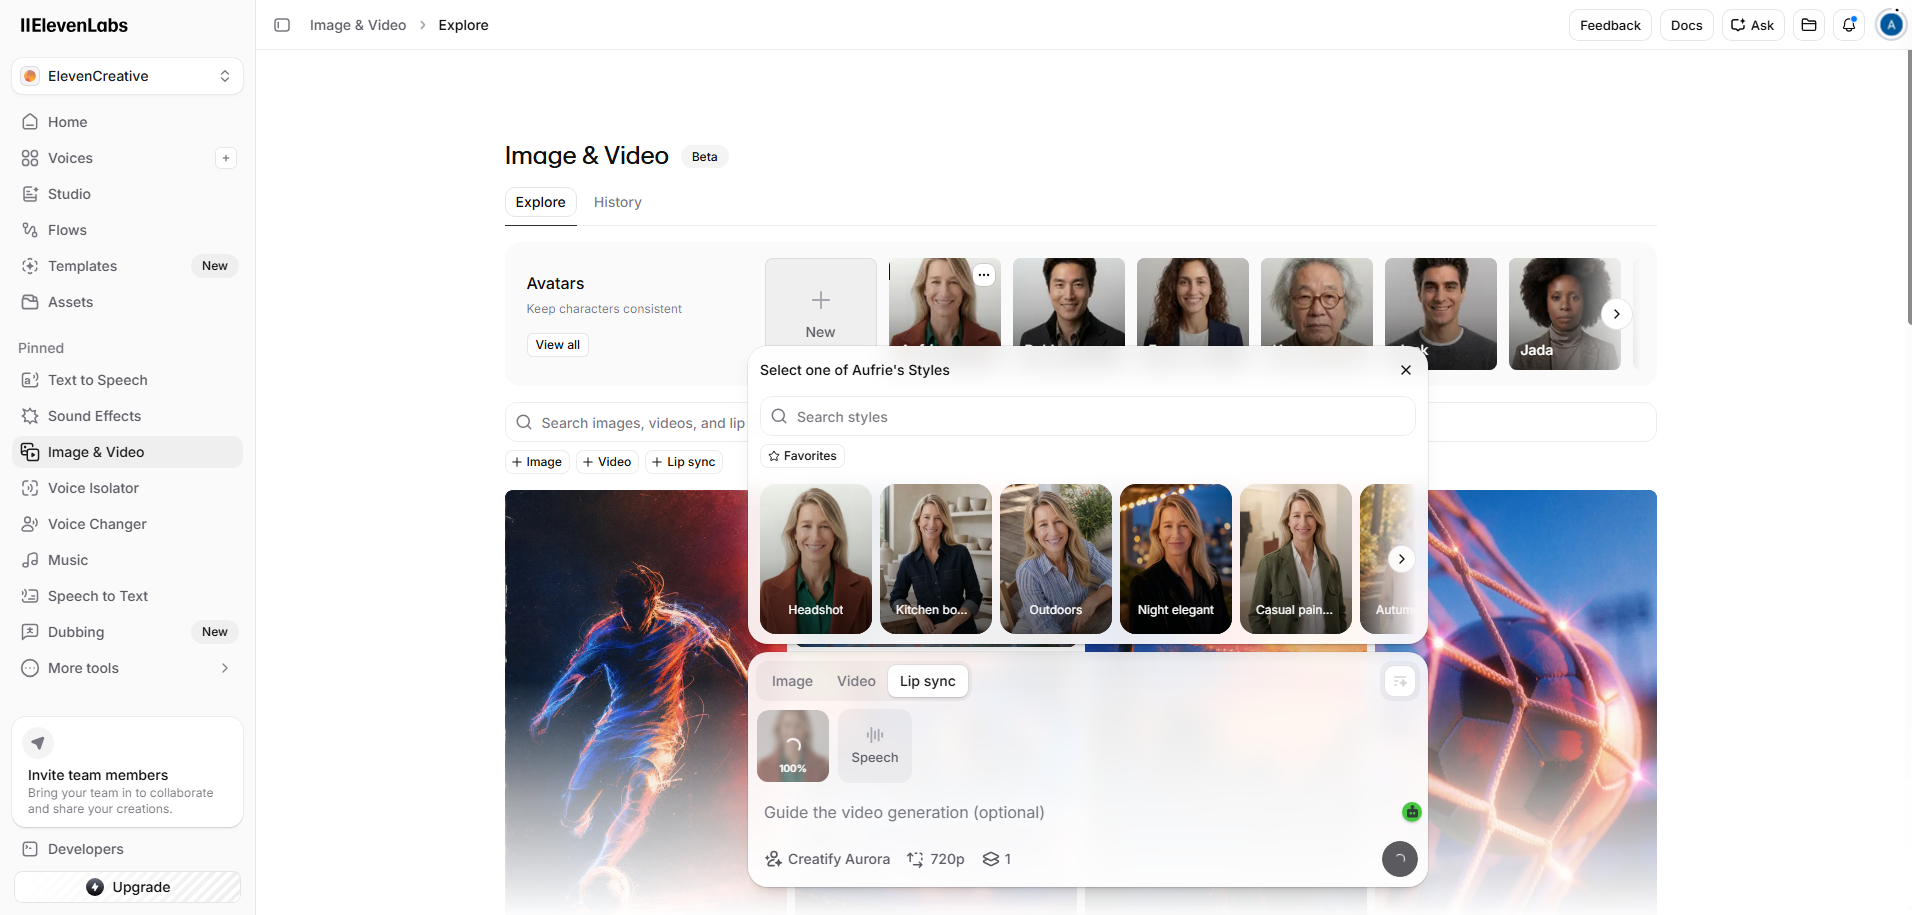Select Lip sync mode tab

928,681
